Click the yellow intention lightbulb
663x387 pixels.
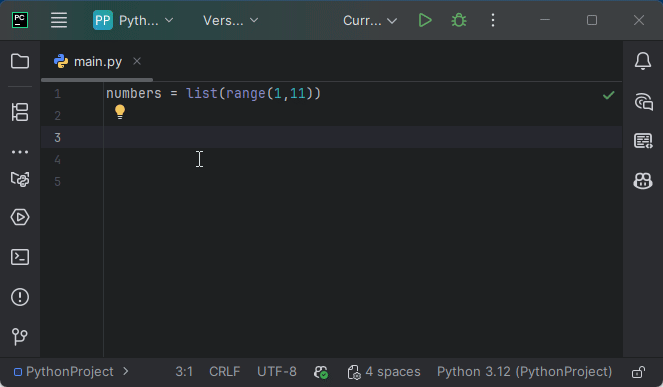click(120, 112)
